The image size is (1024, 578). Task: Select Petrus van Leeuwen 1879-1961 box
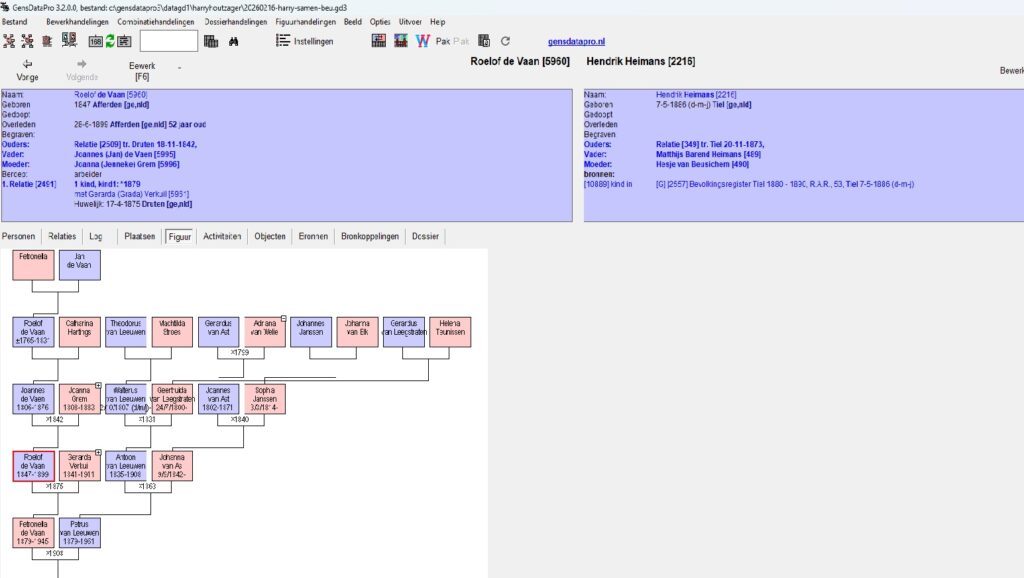(80, 533)
